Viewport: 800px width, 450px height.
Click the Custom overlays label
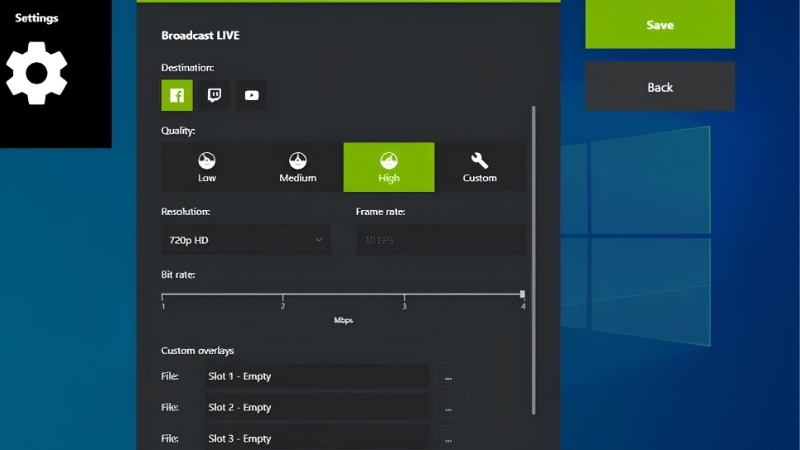pyautogui.click(x=197, y=351)
